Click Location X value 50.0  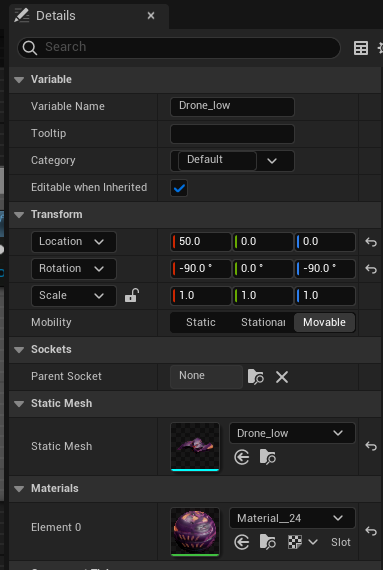201,242
